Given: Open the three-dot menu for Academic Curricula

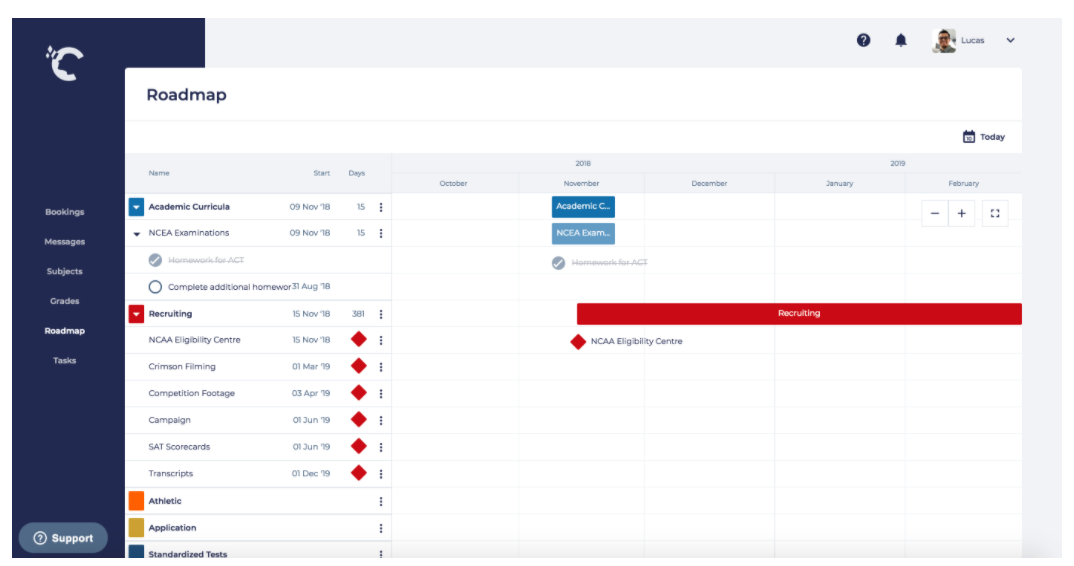Looking at the screenshot, I should coord(381,207).
